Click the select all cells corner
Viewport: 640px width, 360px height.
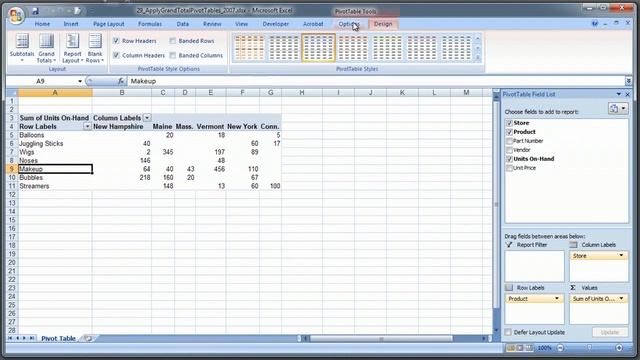click(13, 93)
